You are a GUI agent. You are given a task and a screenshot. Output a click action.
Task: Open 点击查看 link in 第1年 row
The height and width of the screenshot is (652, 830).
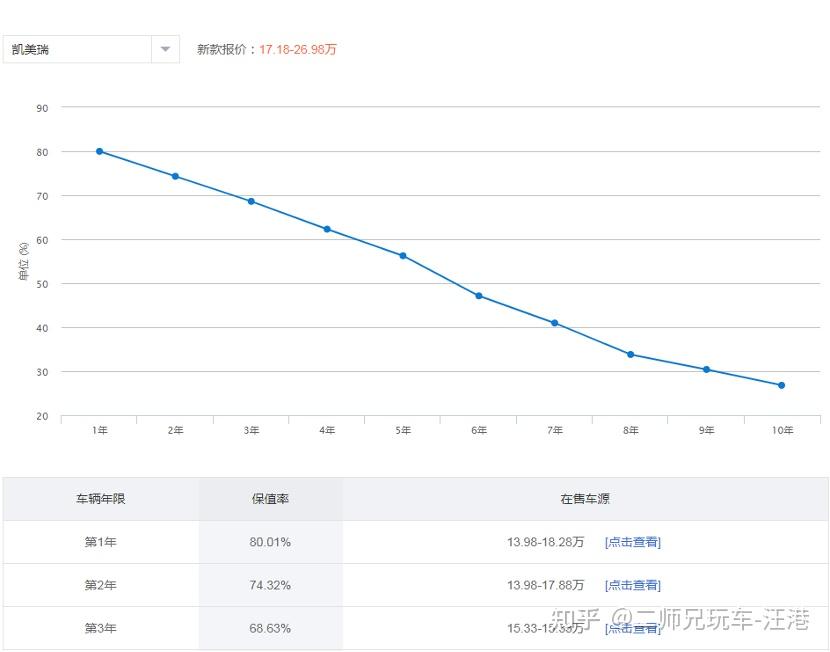coord(633,542)
